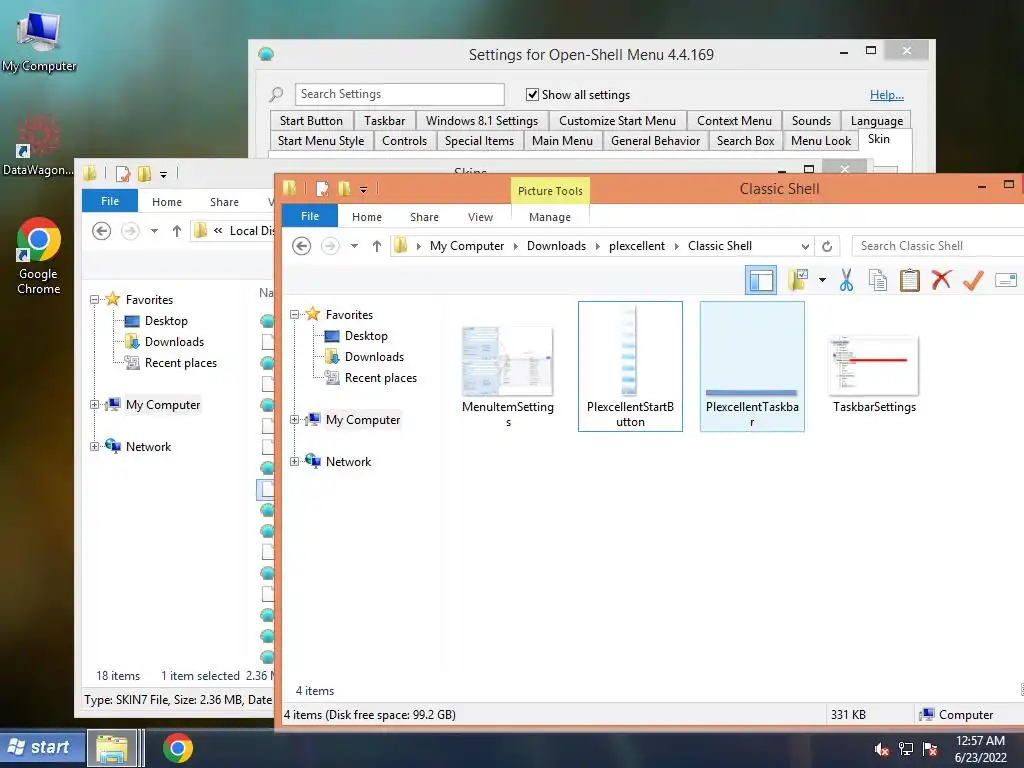Select the DataWagon desktop shortcut
The image size is (1024, 768).
pyautogui.click(x=39, y=146)
